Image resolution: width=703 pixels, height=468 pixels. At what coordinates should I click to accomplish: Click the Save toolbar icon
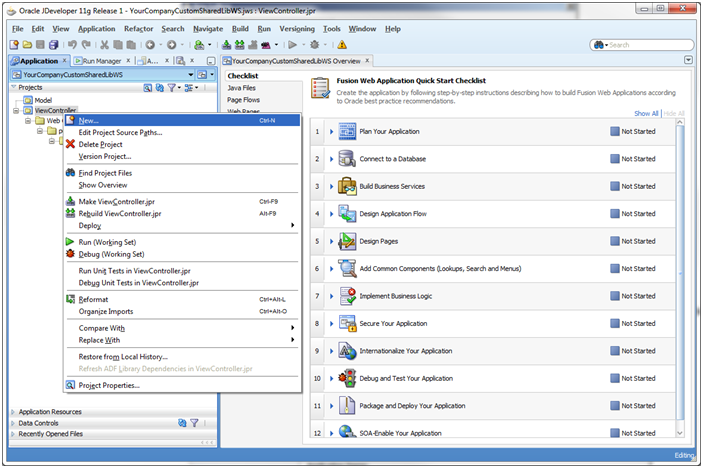40,45
